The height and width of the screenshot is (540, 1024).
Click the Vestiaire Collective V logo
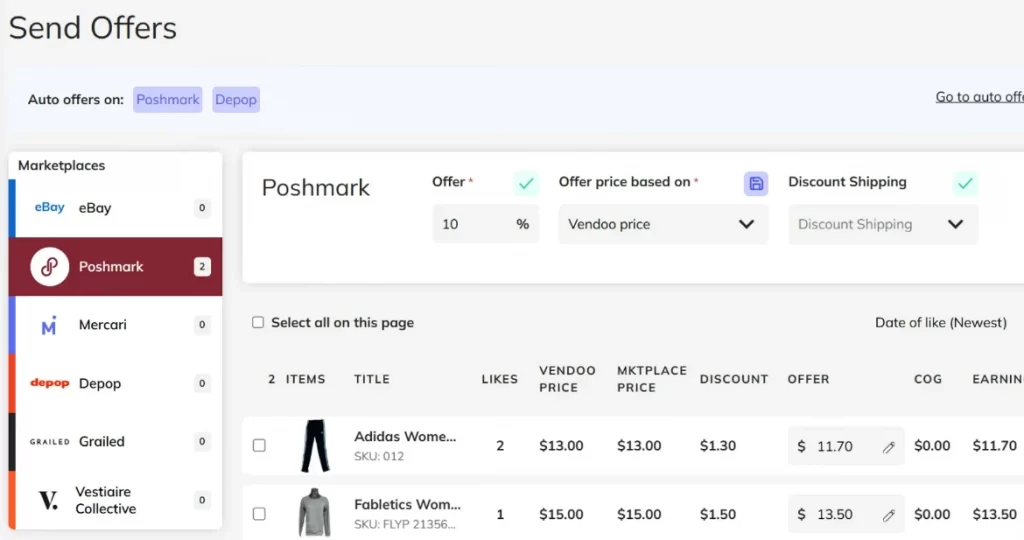48,500
